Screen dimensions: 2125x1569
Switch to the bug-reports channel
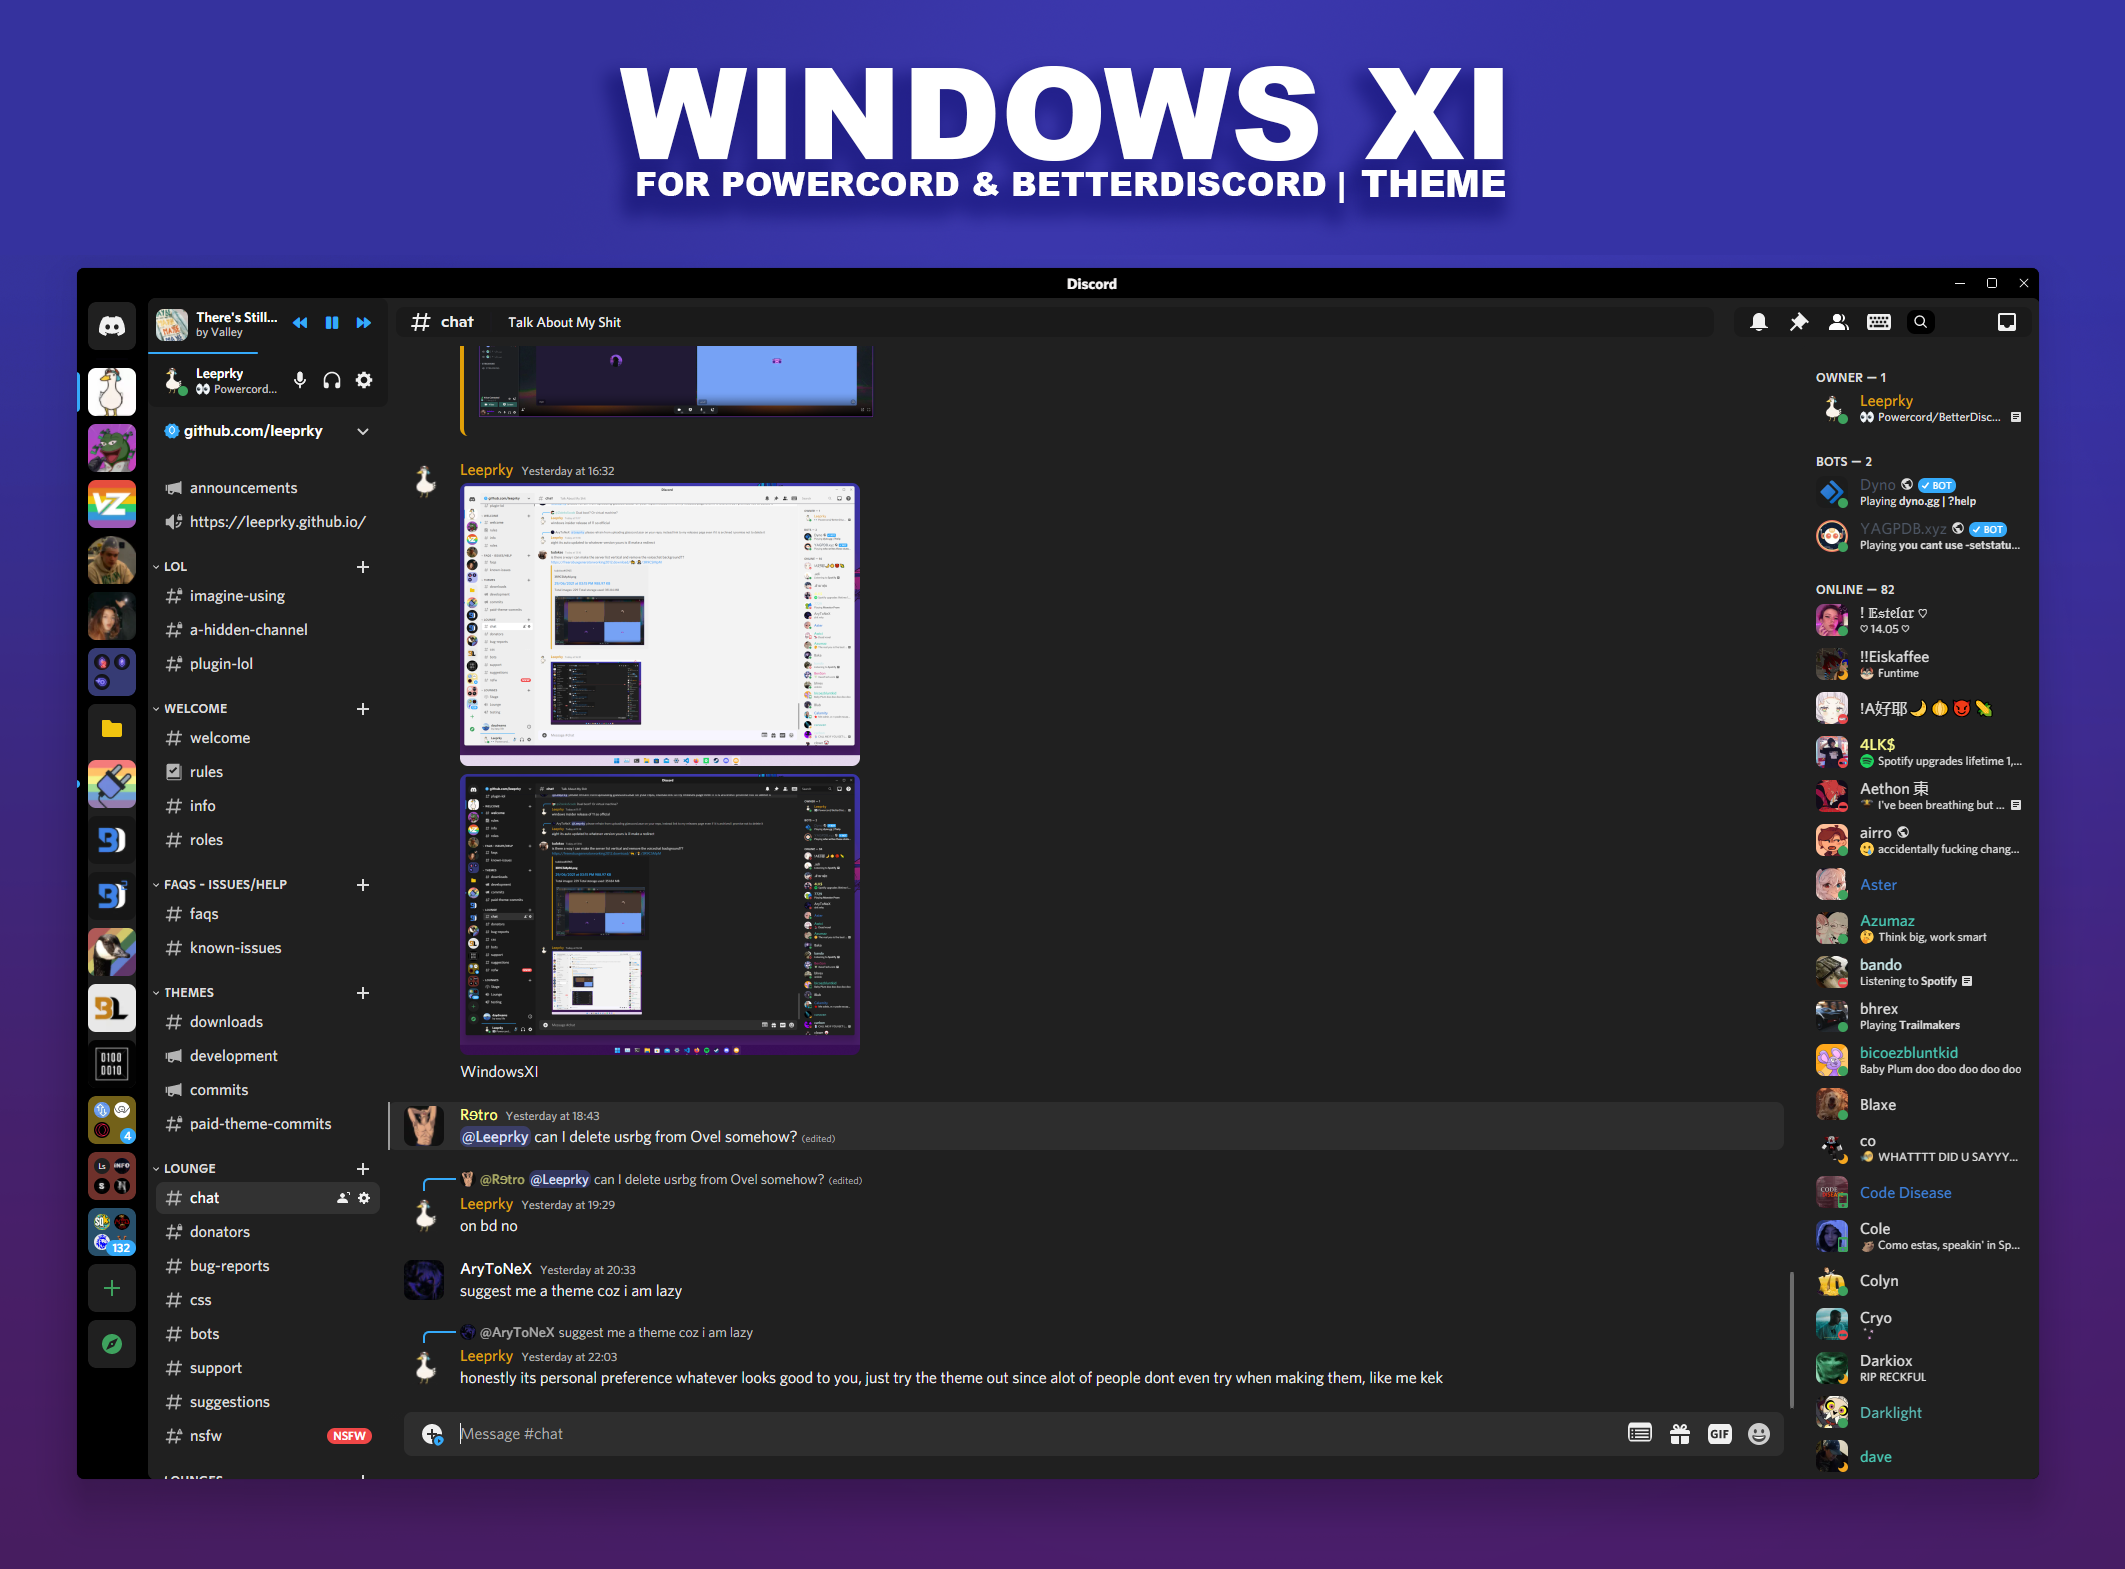coord(229,1266)
